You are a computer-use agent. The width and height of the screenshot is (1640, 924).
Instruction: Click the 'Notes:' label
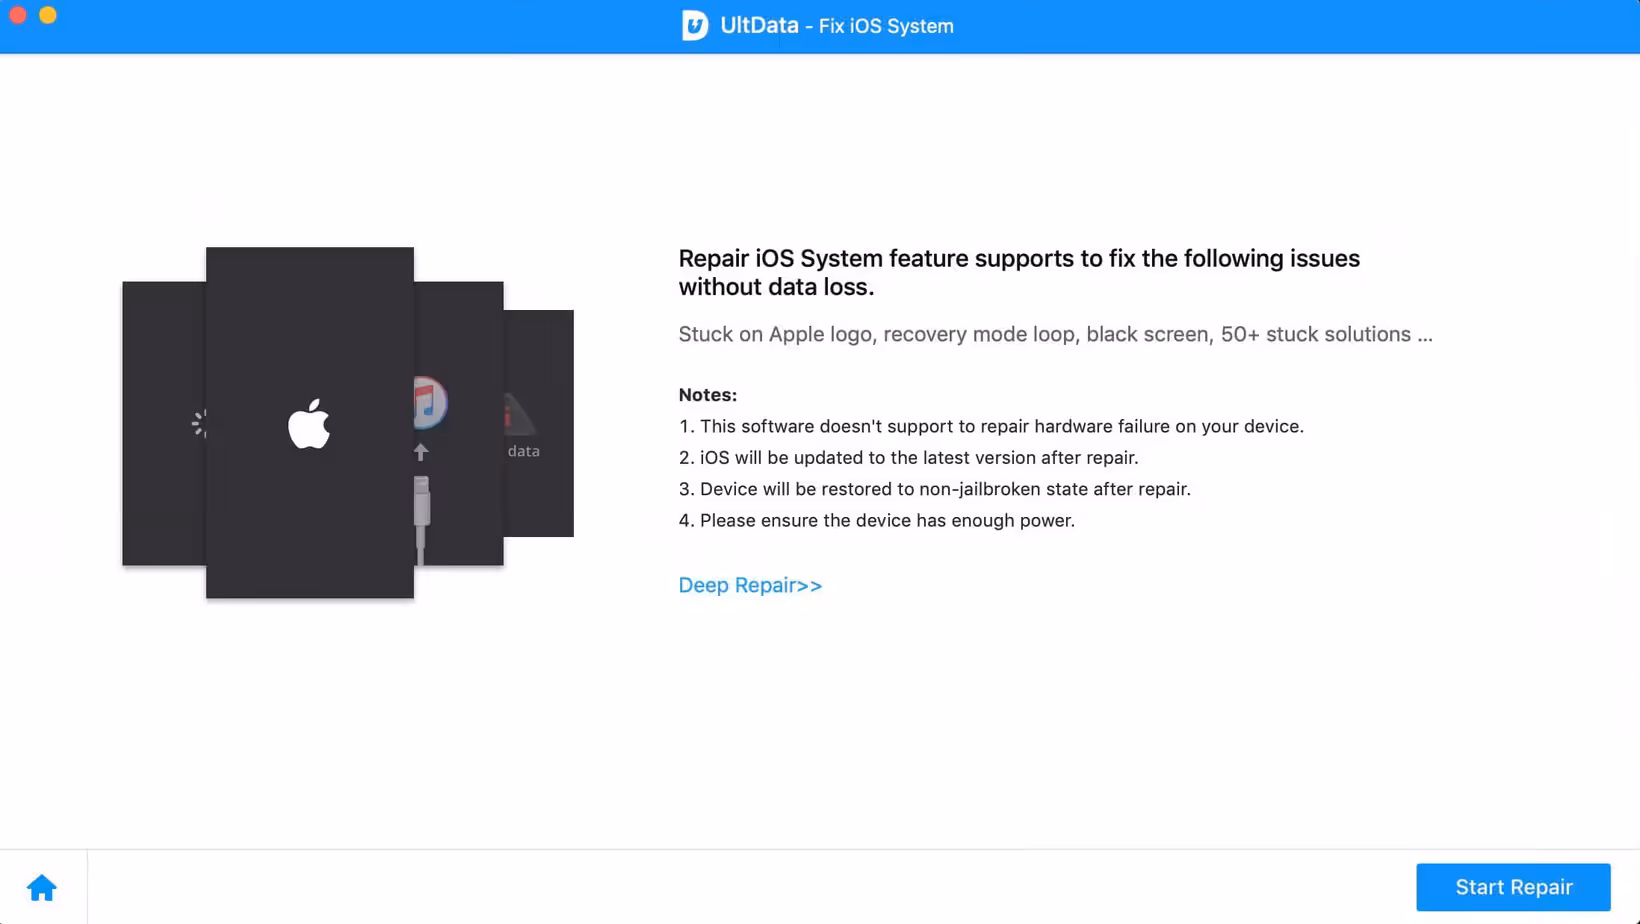(x=707, y=395)
